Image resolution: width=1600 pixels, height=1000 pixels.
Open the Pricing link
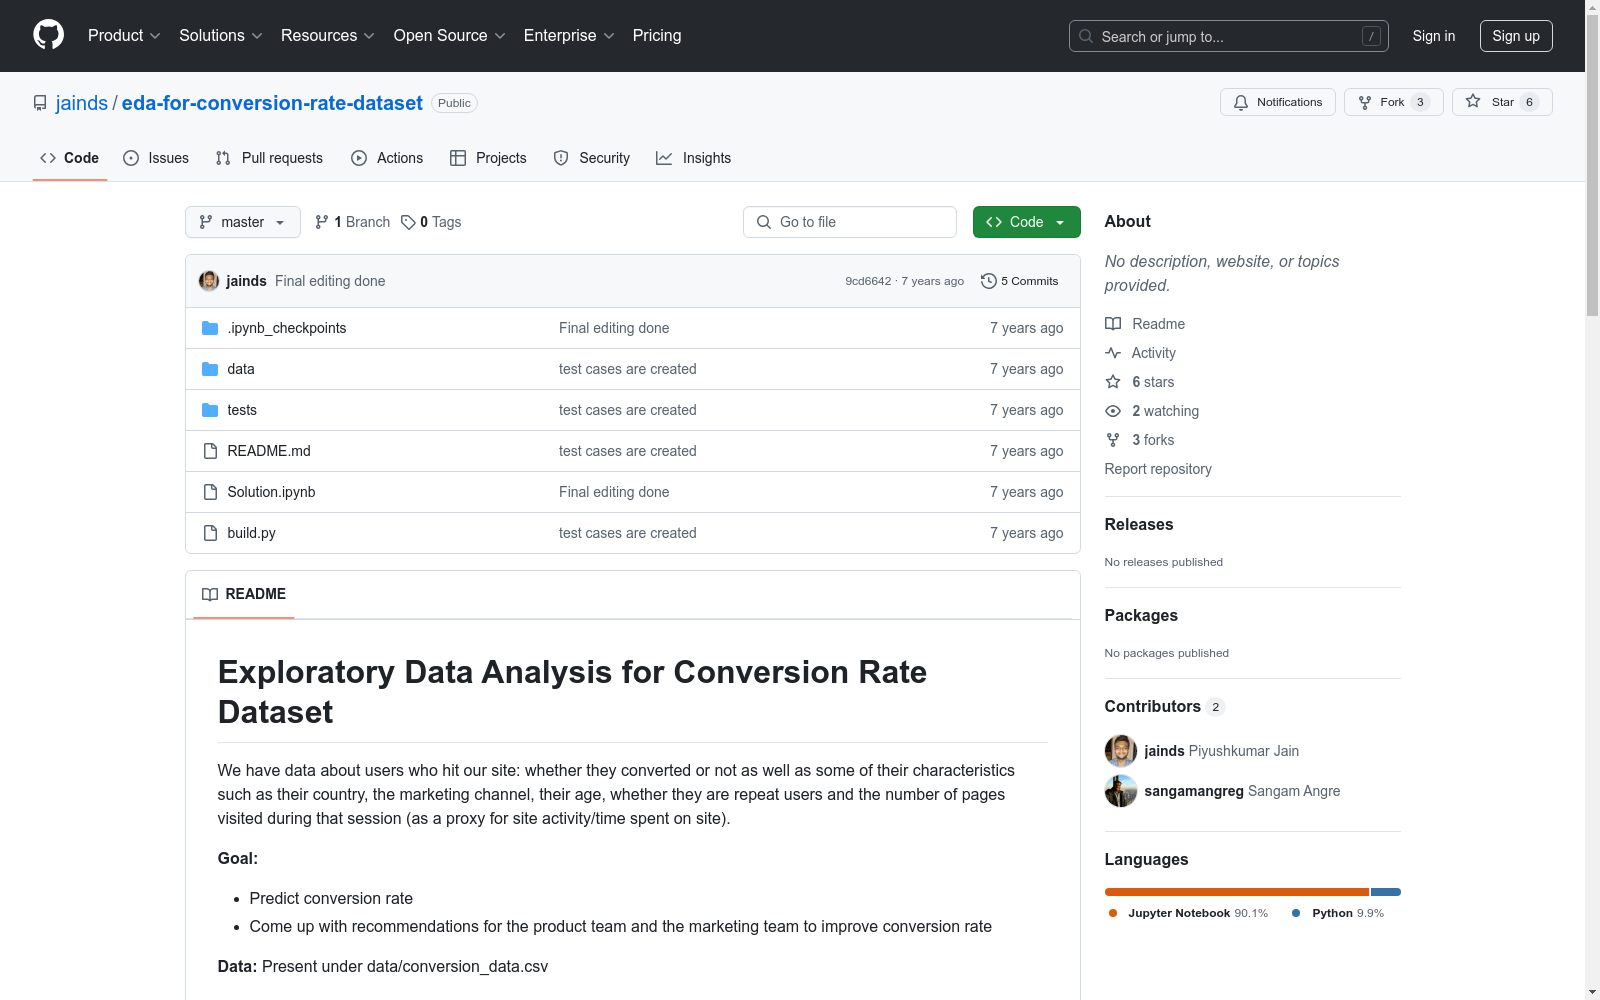point(657,36)
